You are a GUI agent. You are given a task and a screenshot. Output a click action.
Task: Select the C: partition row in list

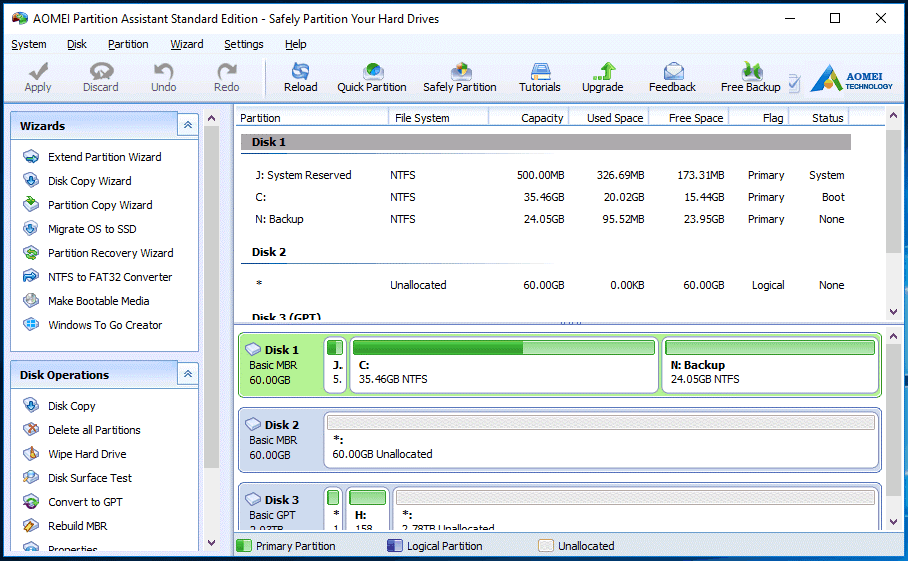click(x=546, y=197)
